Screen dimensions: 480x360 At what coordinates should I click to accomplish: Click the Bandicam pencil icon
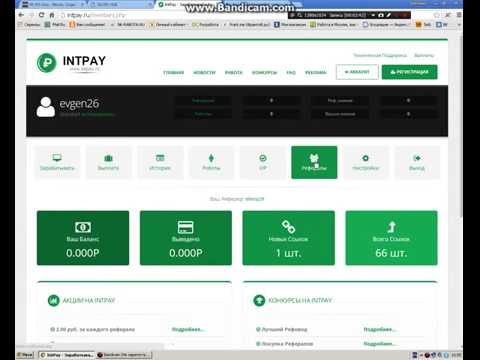389,15
